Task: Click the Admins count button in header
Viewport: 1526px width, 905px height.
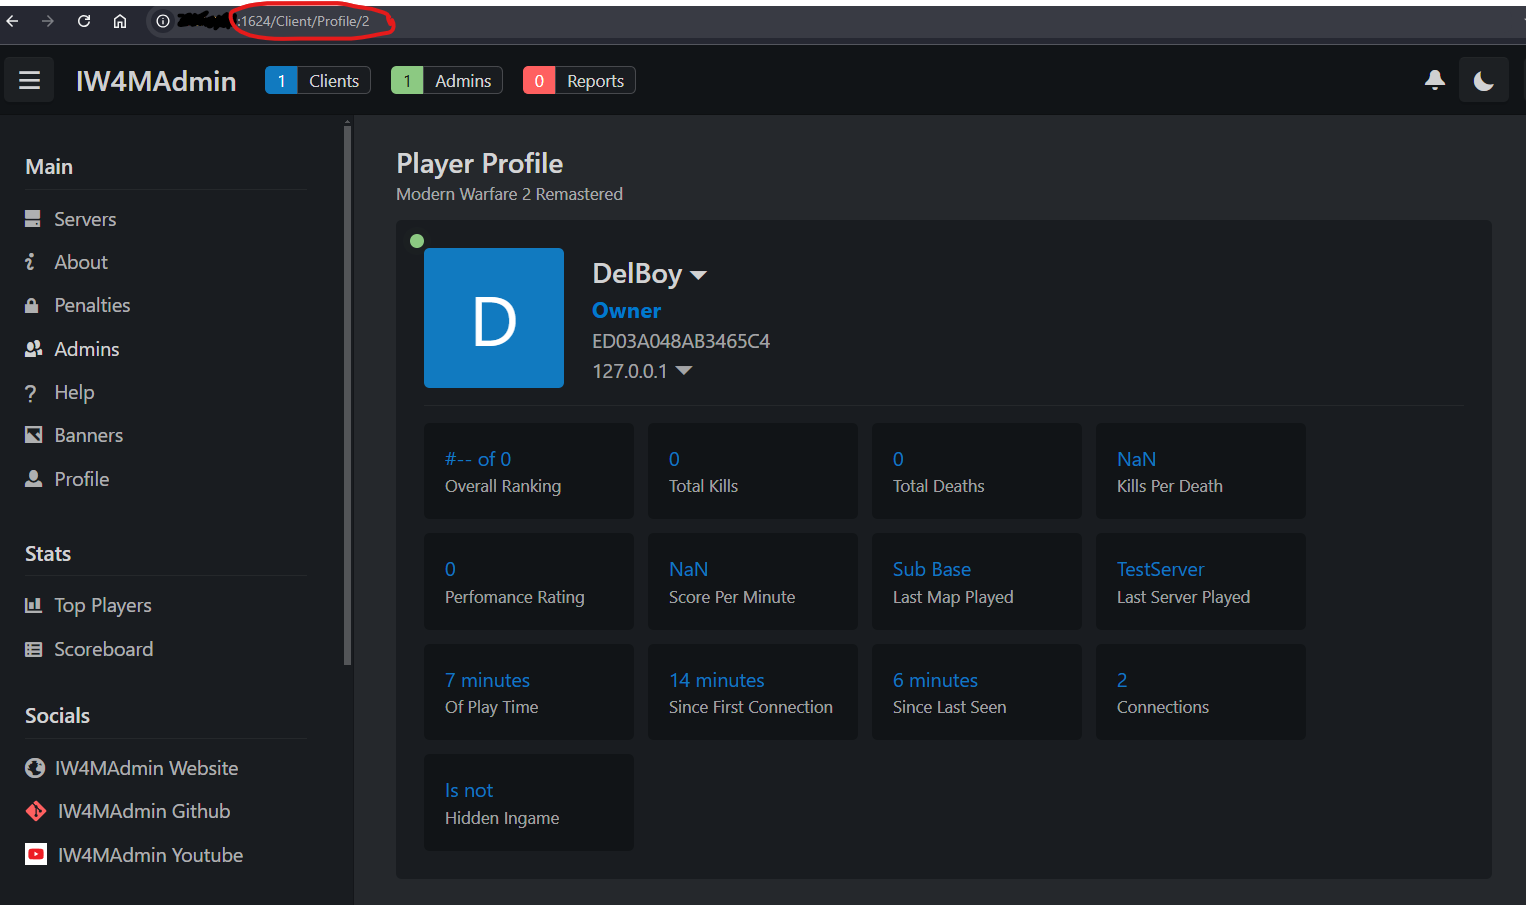Action: (x=446, y=80)
